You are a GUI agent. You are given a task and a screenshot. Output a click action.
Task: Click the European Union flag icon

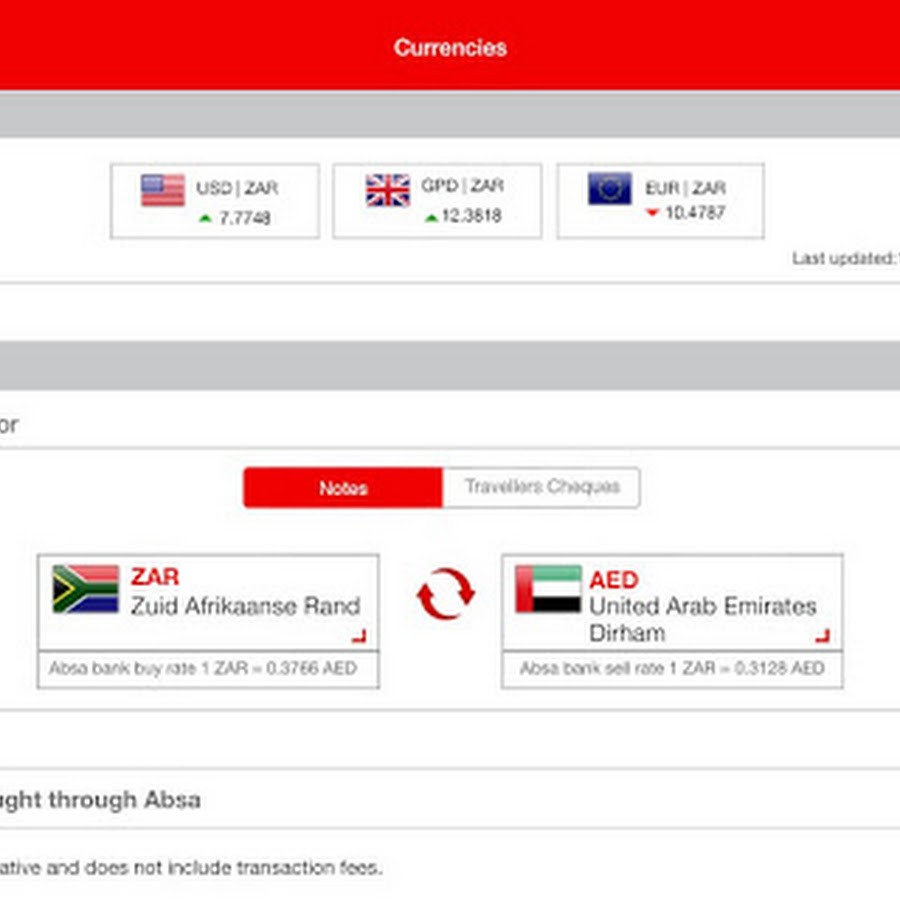point(610,188)
